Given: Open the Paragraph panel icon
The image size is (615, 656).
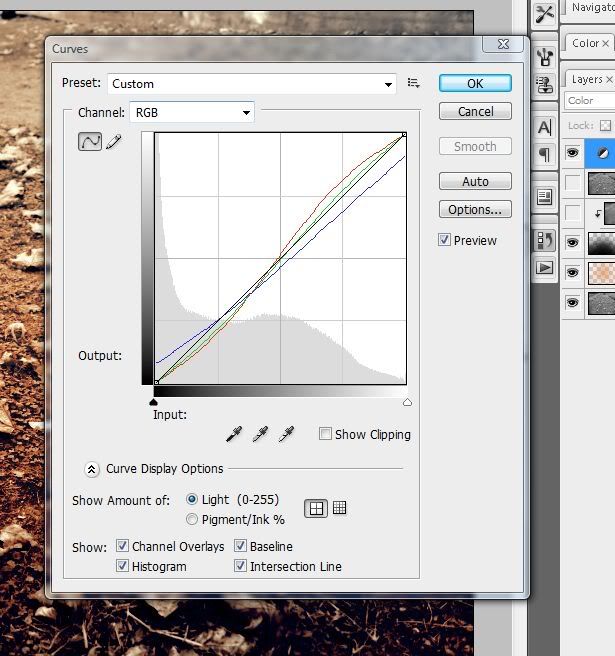Looking at the screenshot, I should point(545,155).
